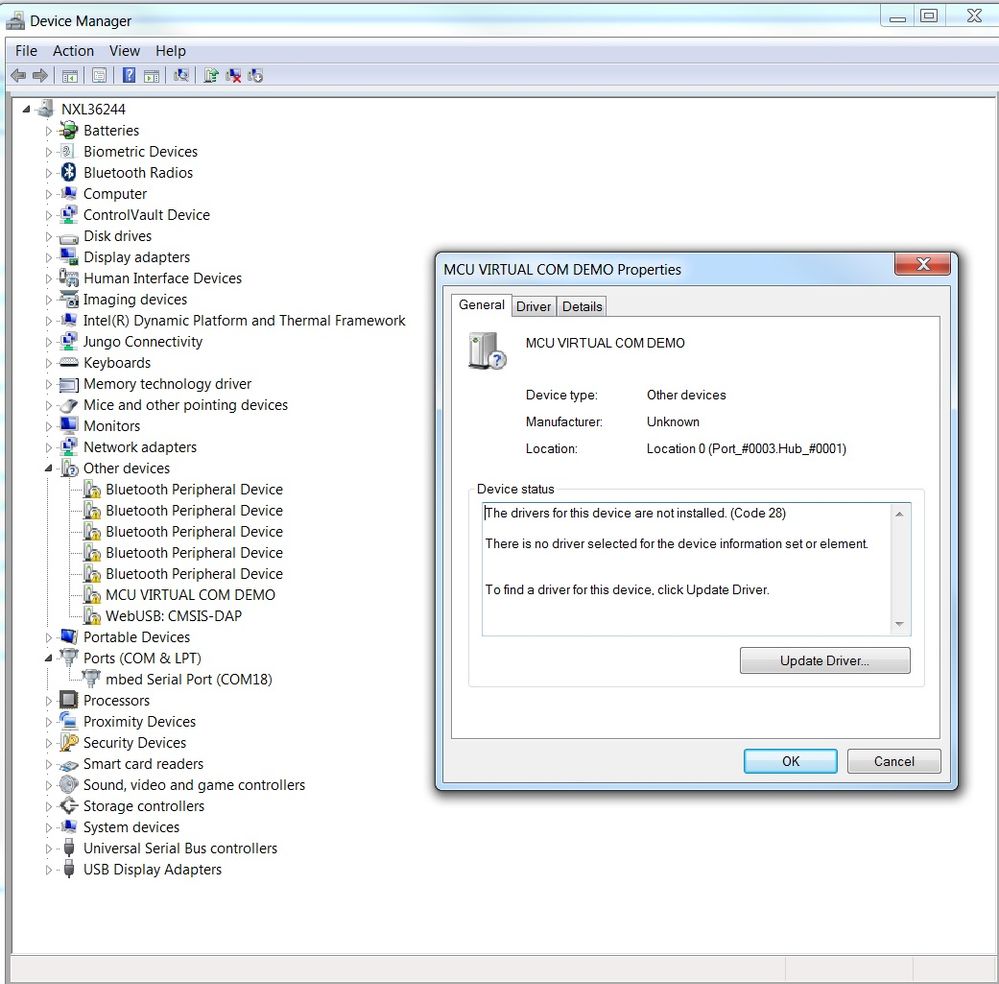Open the File menu
This screenshot has height=984, width=999.
(x=26, y=51)
